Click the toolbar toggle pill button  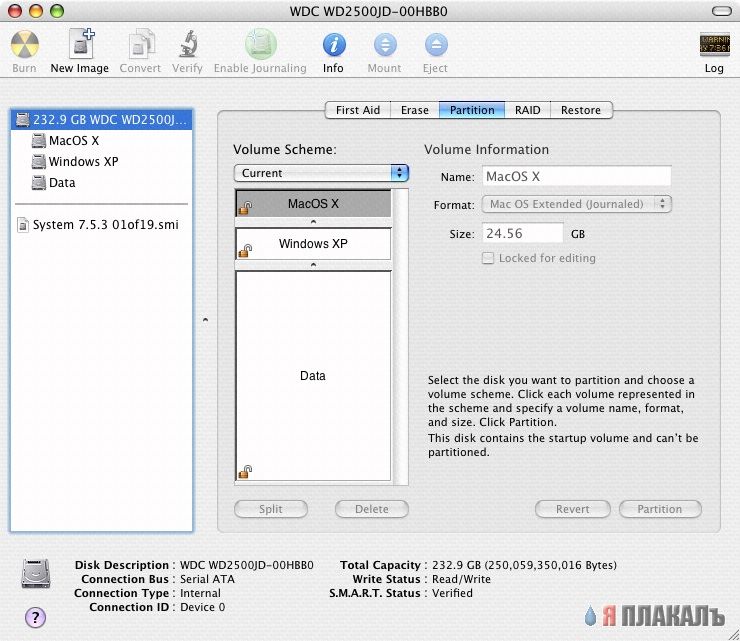(x=721, y=11)
